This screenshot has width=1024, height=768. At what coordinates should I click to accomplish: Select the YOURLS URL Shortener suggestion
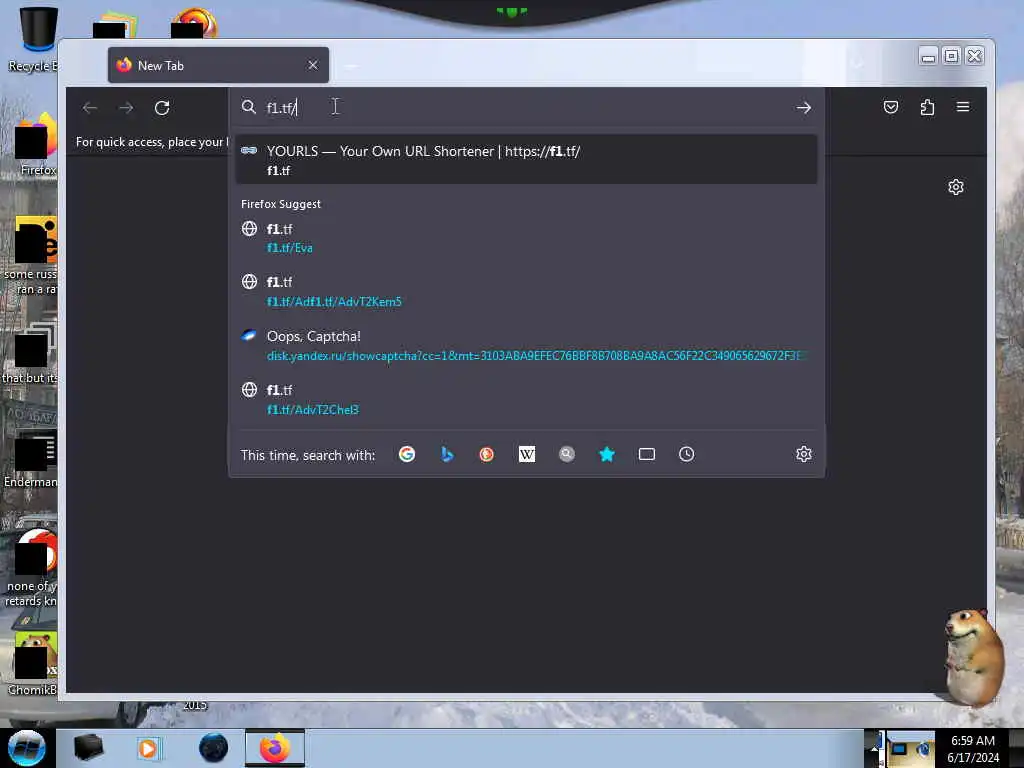coord(526,160)
